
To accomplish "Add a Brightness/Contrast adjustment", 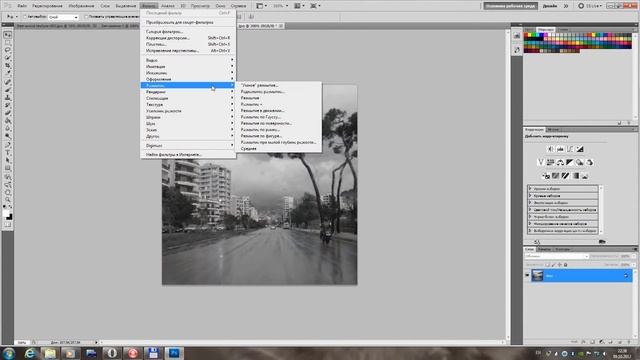I will click(550, 149).
